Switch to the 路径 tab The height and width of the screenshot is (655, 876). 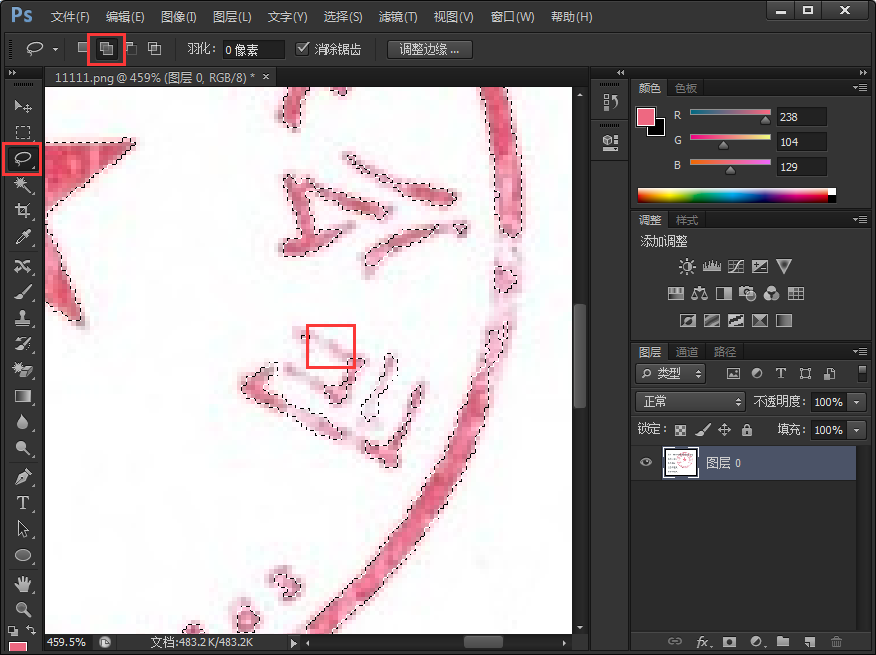[x=725, y=352]
